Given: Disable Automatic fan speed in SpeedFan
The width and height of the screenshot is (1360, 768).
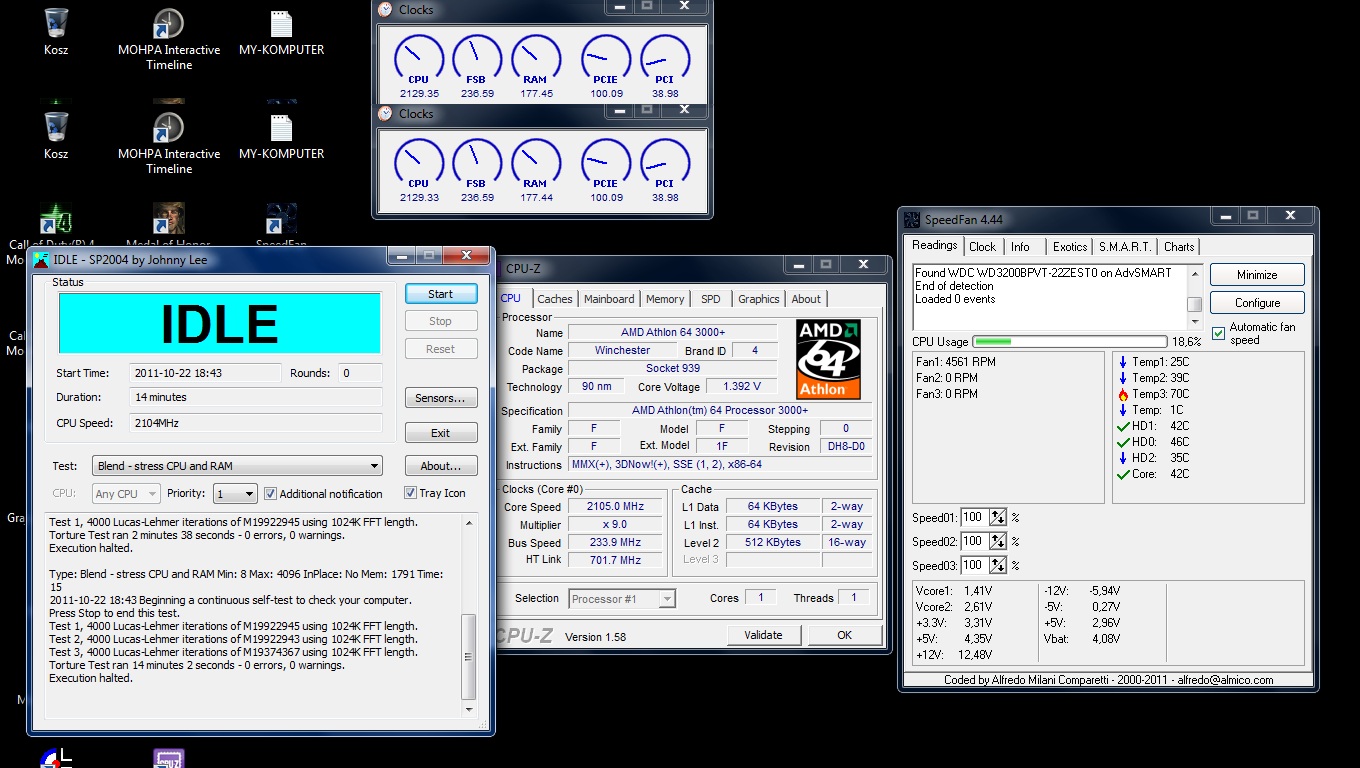Looking at the screenshot, I should 1218,333.
